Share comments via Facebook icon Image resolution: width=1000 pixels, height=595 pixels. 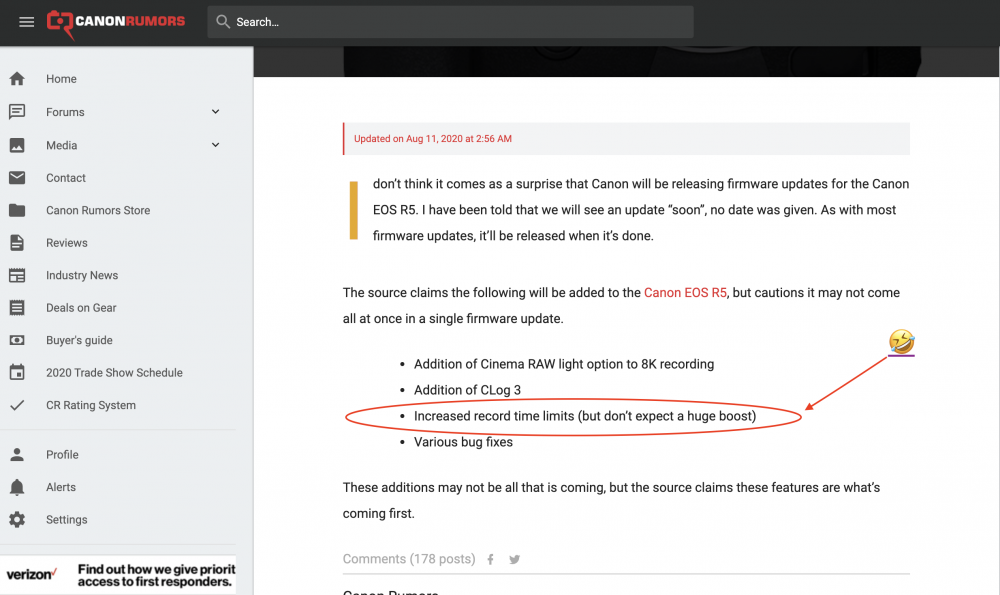click(x=491, y=560)
